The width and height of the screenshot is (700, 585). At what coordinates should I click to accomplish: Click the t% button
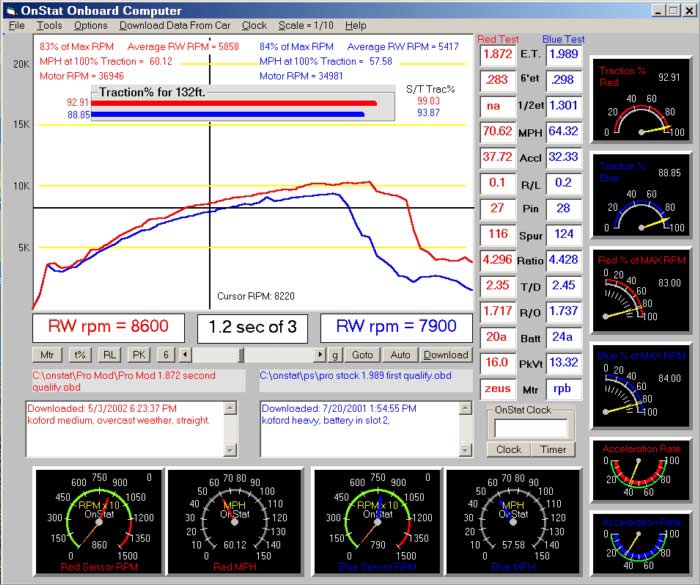[x=80, y=355]
